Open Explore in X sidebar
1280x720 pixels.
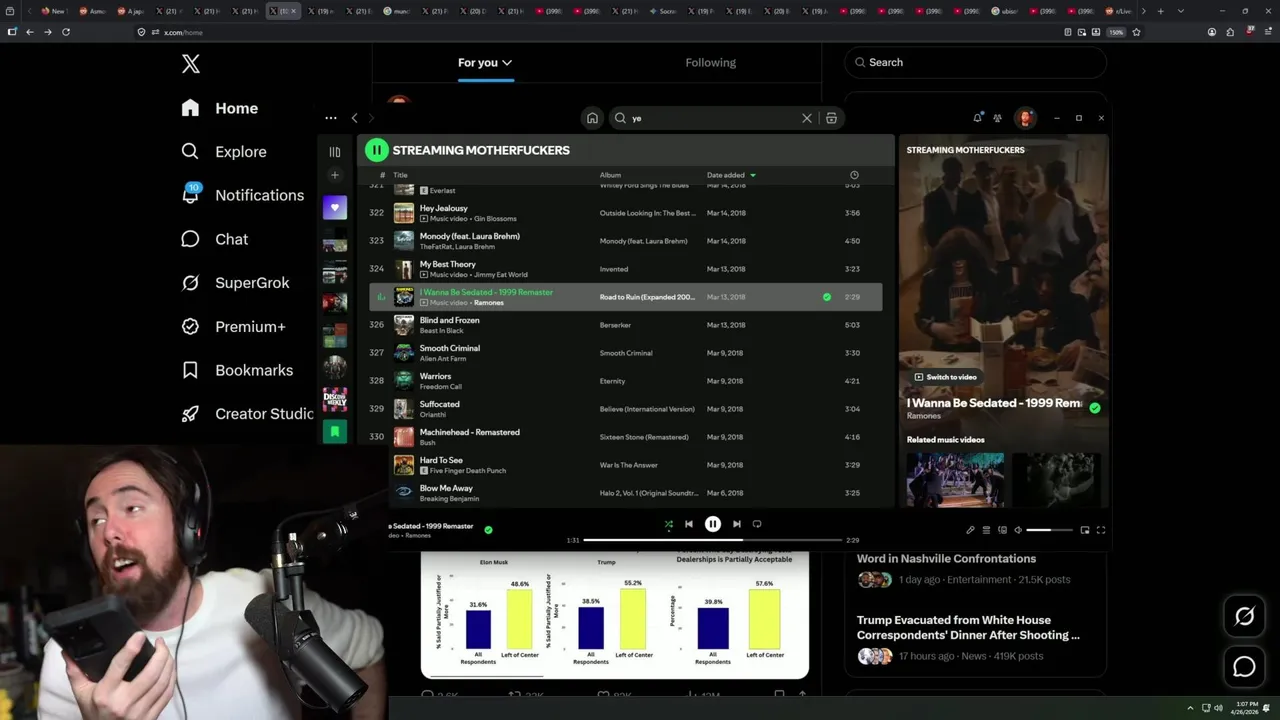pyautogui.click(x=224, y=152)
